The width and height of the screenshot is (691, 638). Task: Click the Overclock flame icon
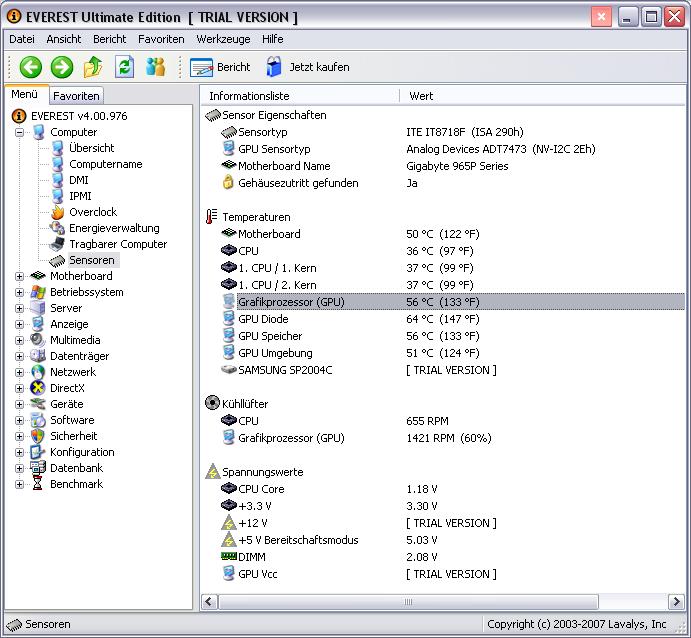(57, 212)
